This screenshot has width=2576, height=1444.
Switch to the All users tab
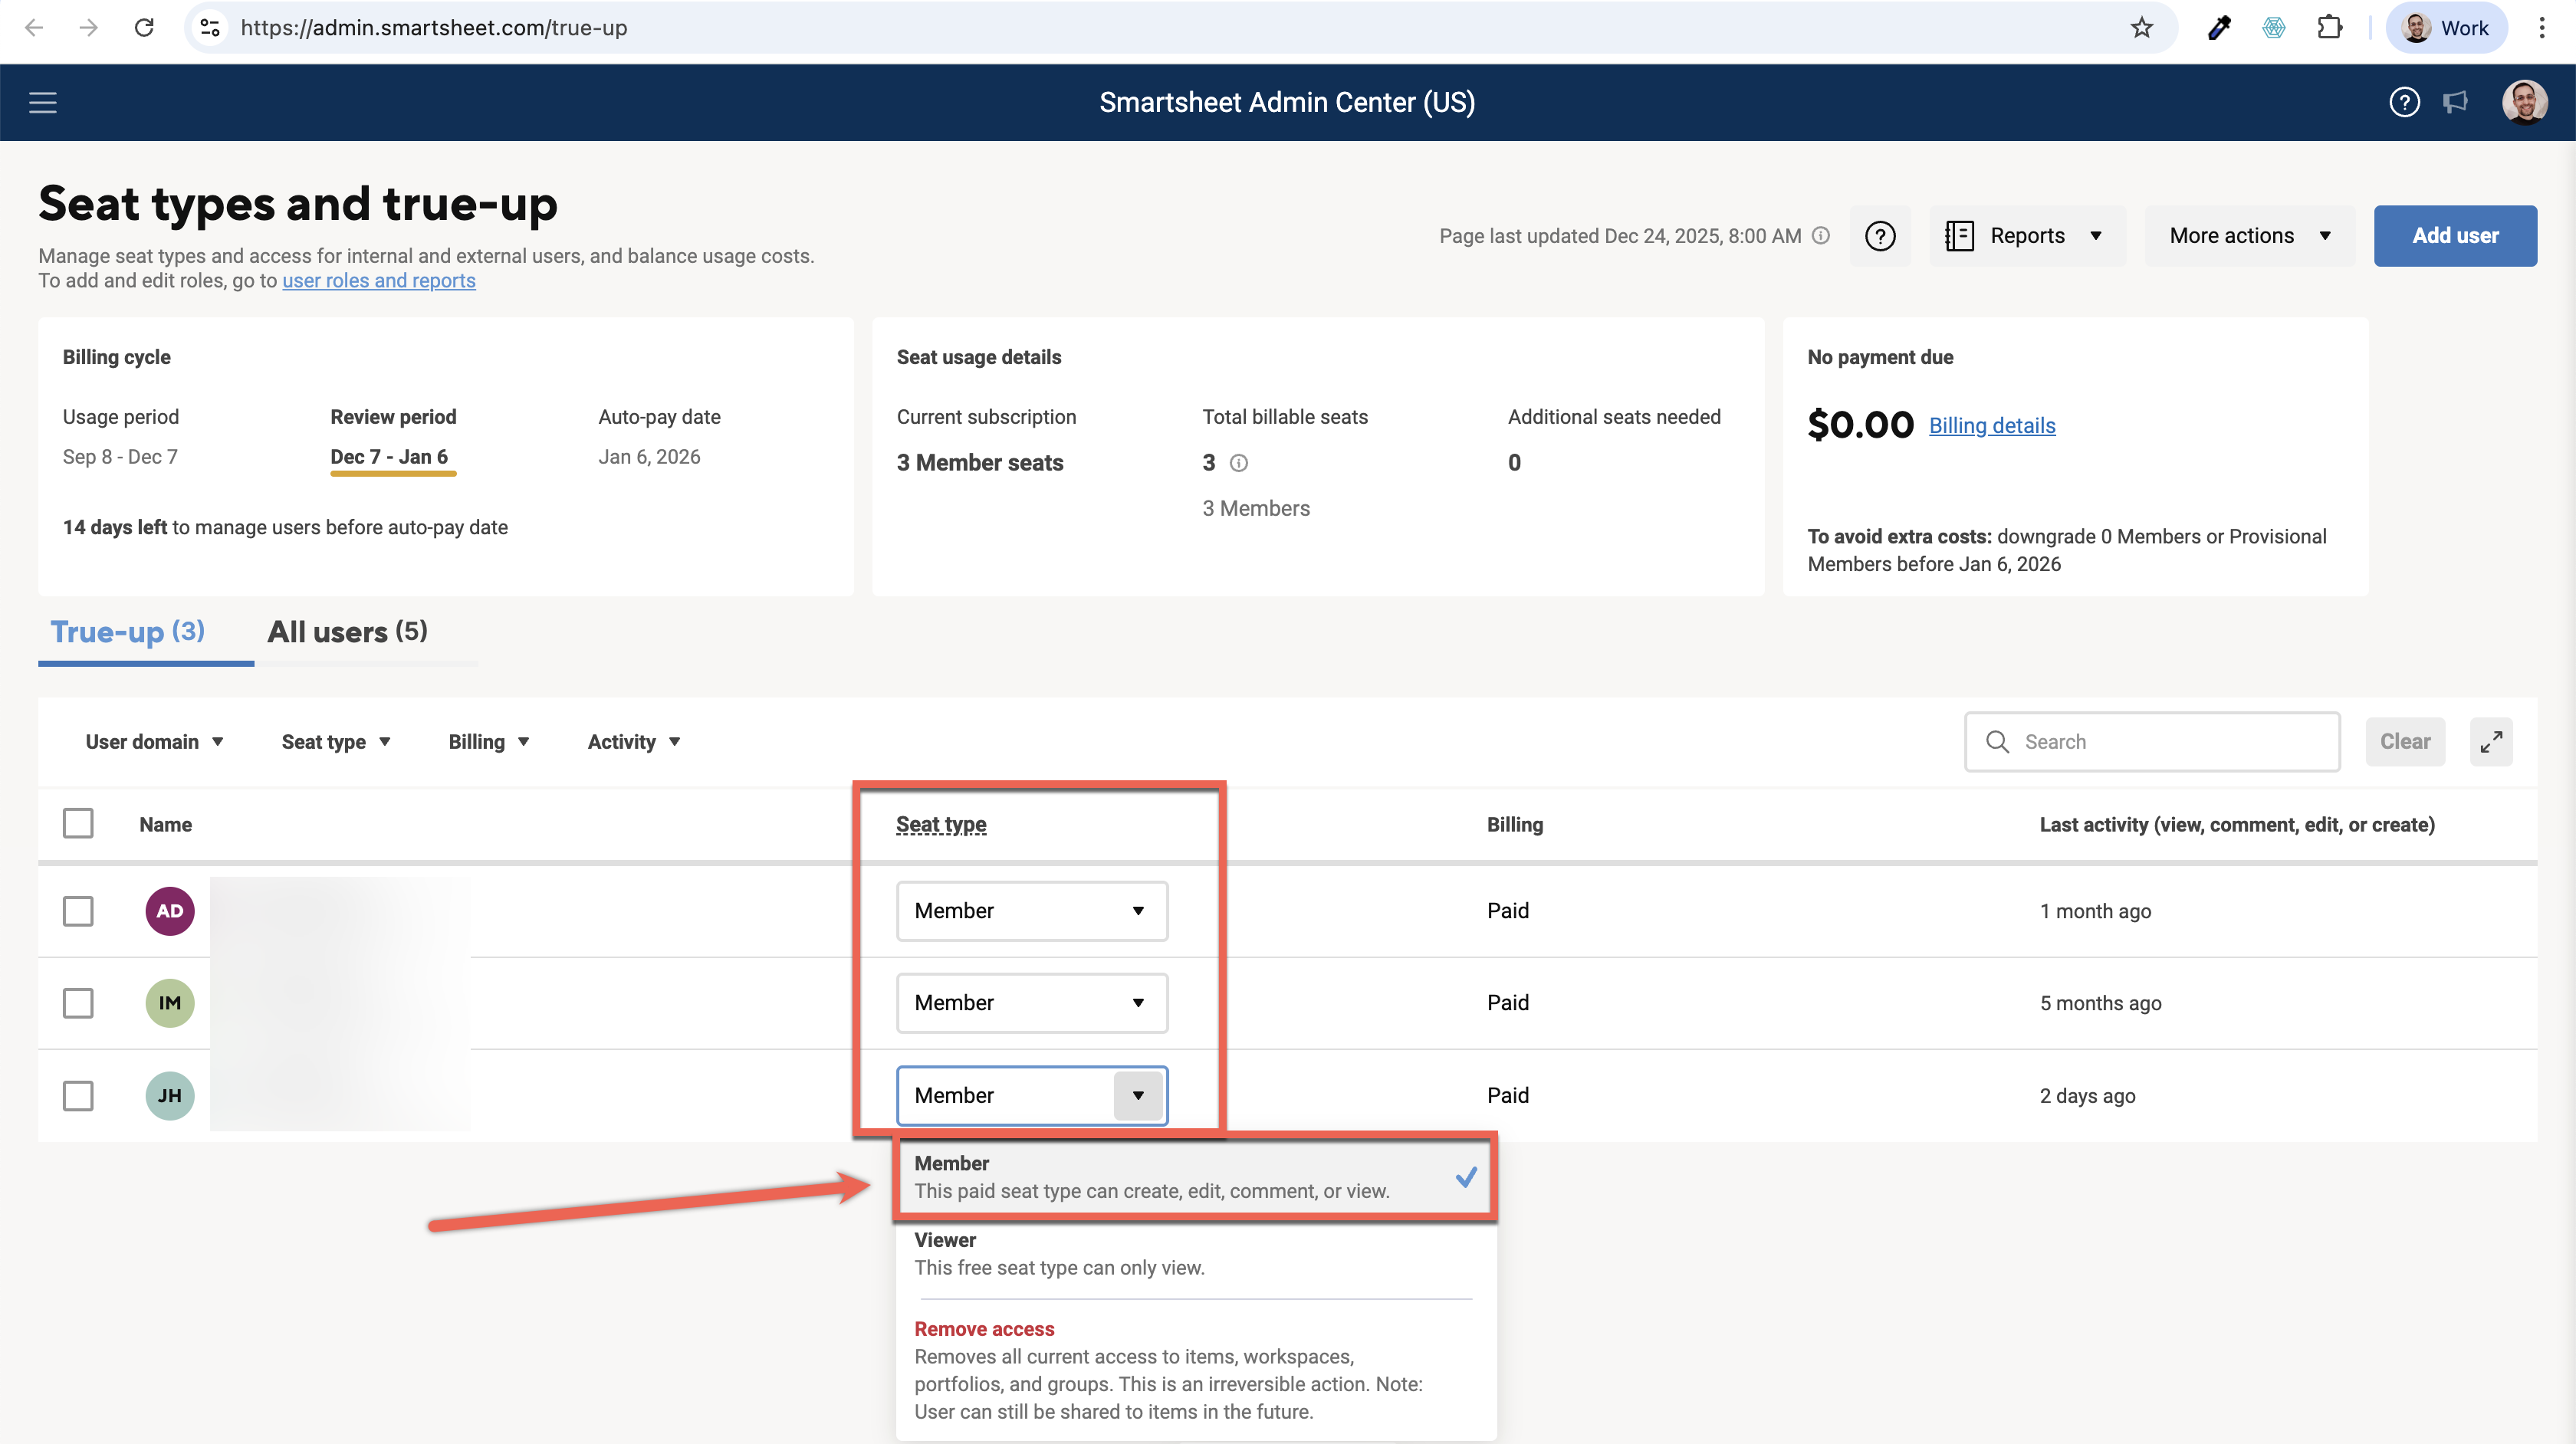pyautogui.click(x=347, y=632)
